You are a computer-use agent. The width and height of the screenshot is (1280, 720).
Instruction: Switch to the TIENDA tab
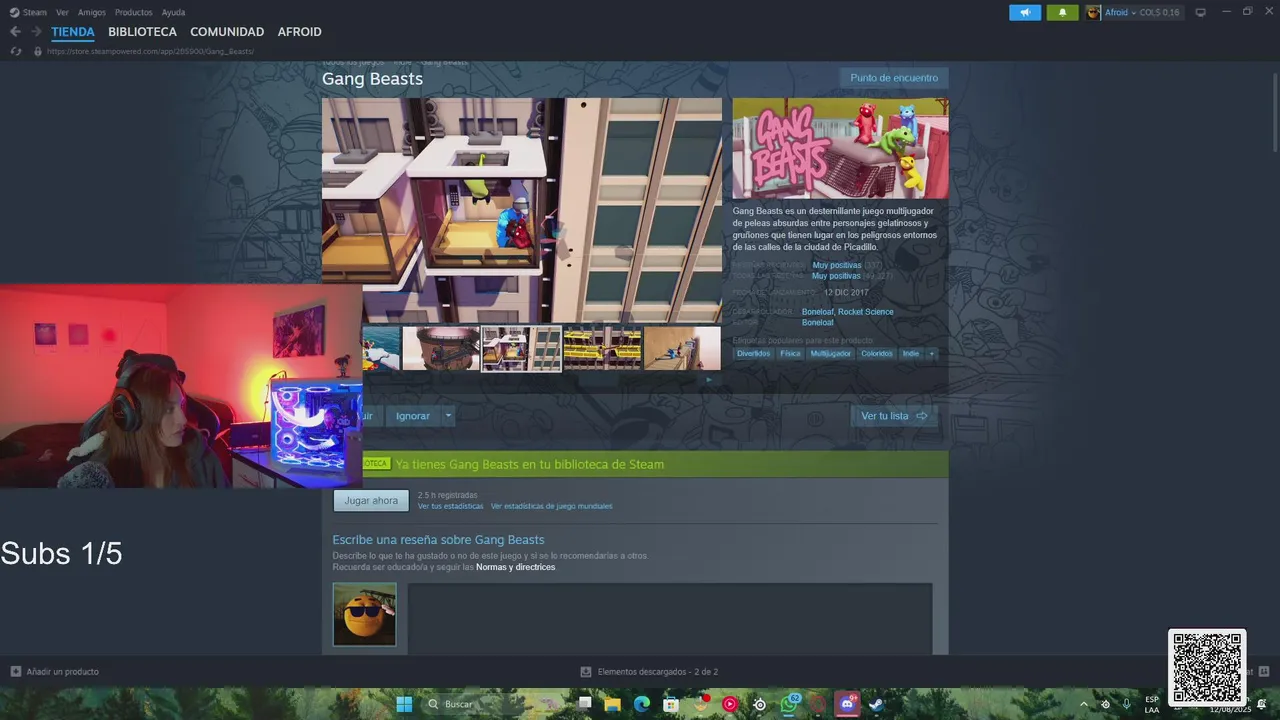pyautogui.click(x=73, y=32)
